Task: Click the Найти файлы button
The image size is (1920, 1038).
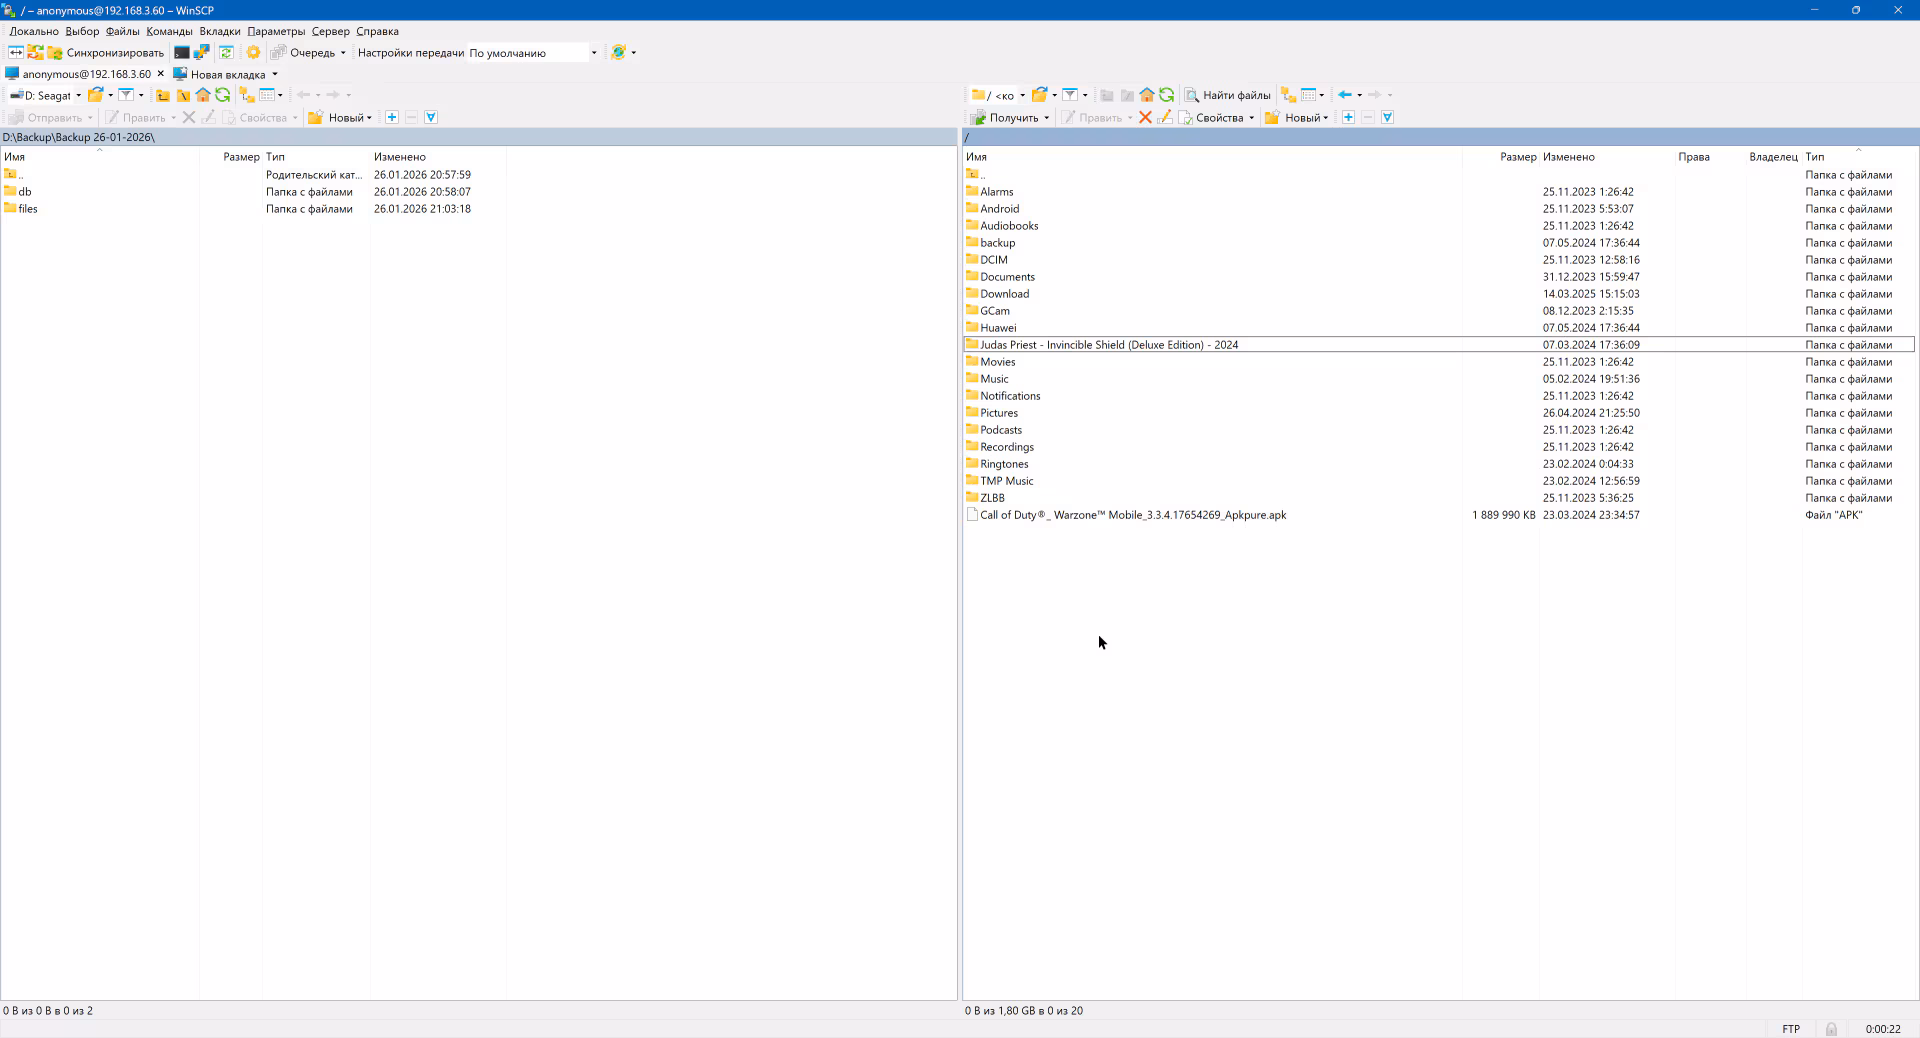Action: point(1228,95)
